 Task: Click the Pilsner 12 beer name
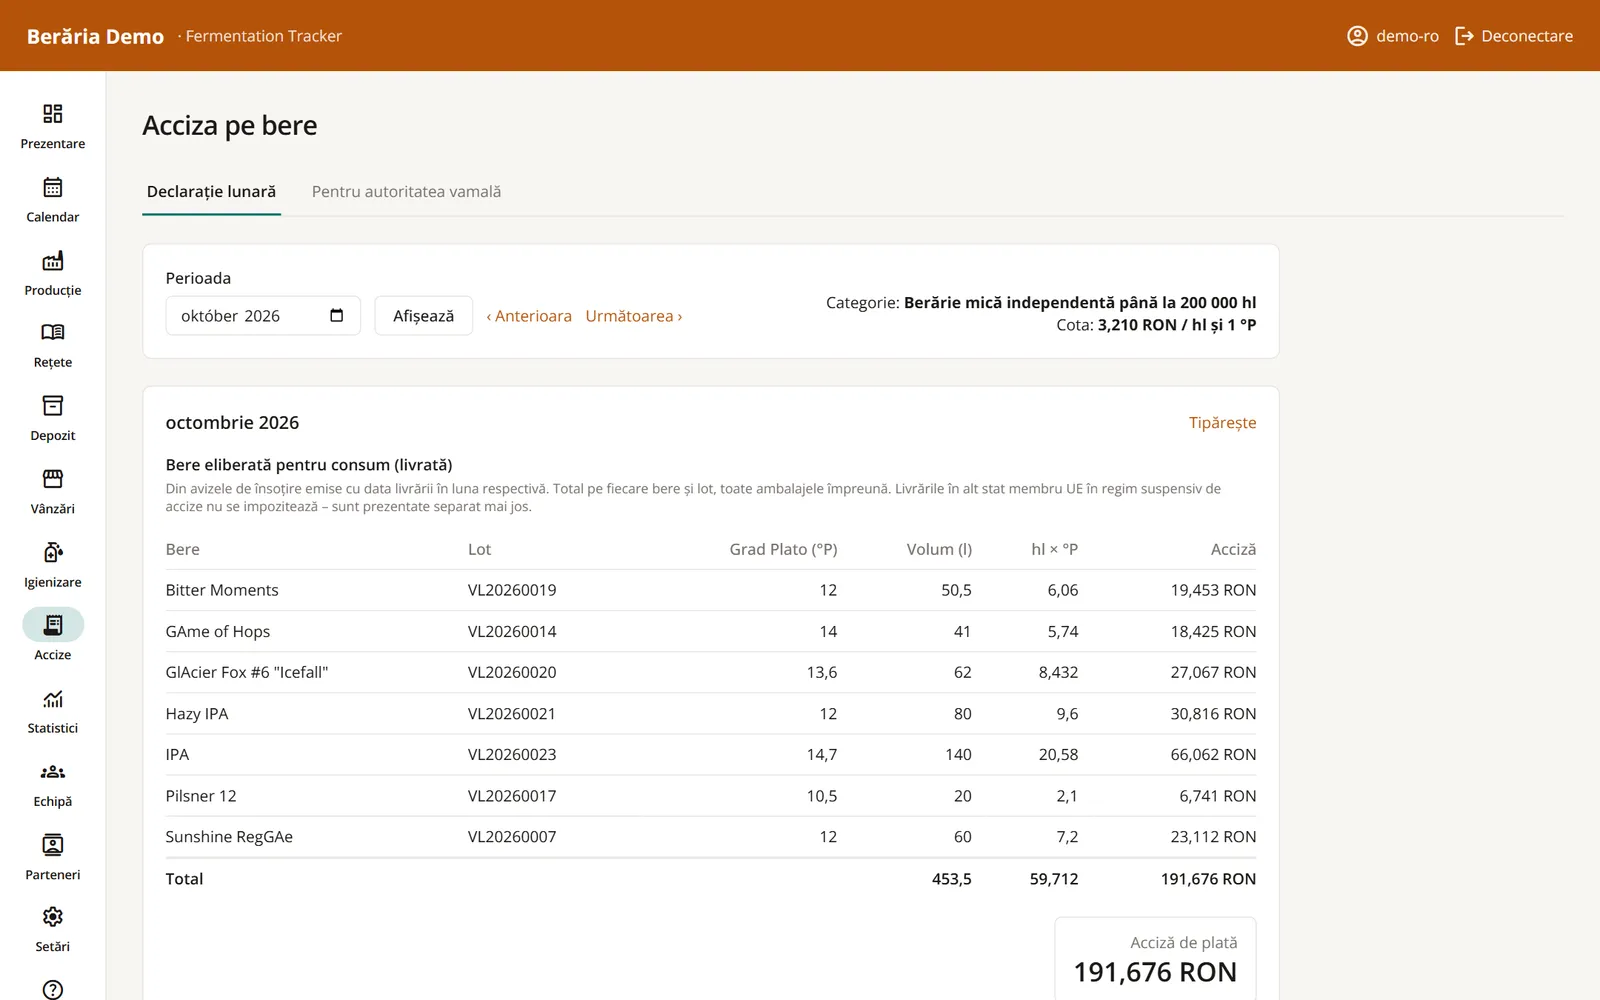pyautogui.click(x=201, y=796)
